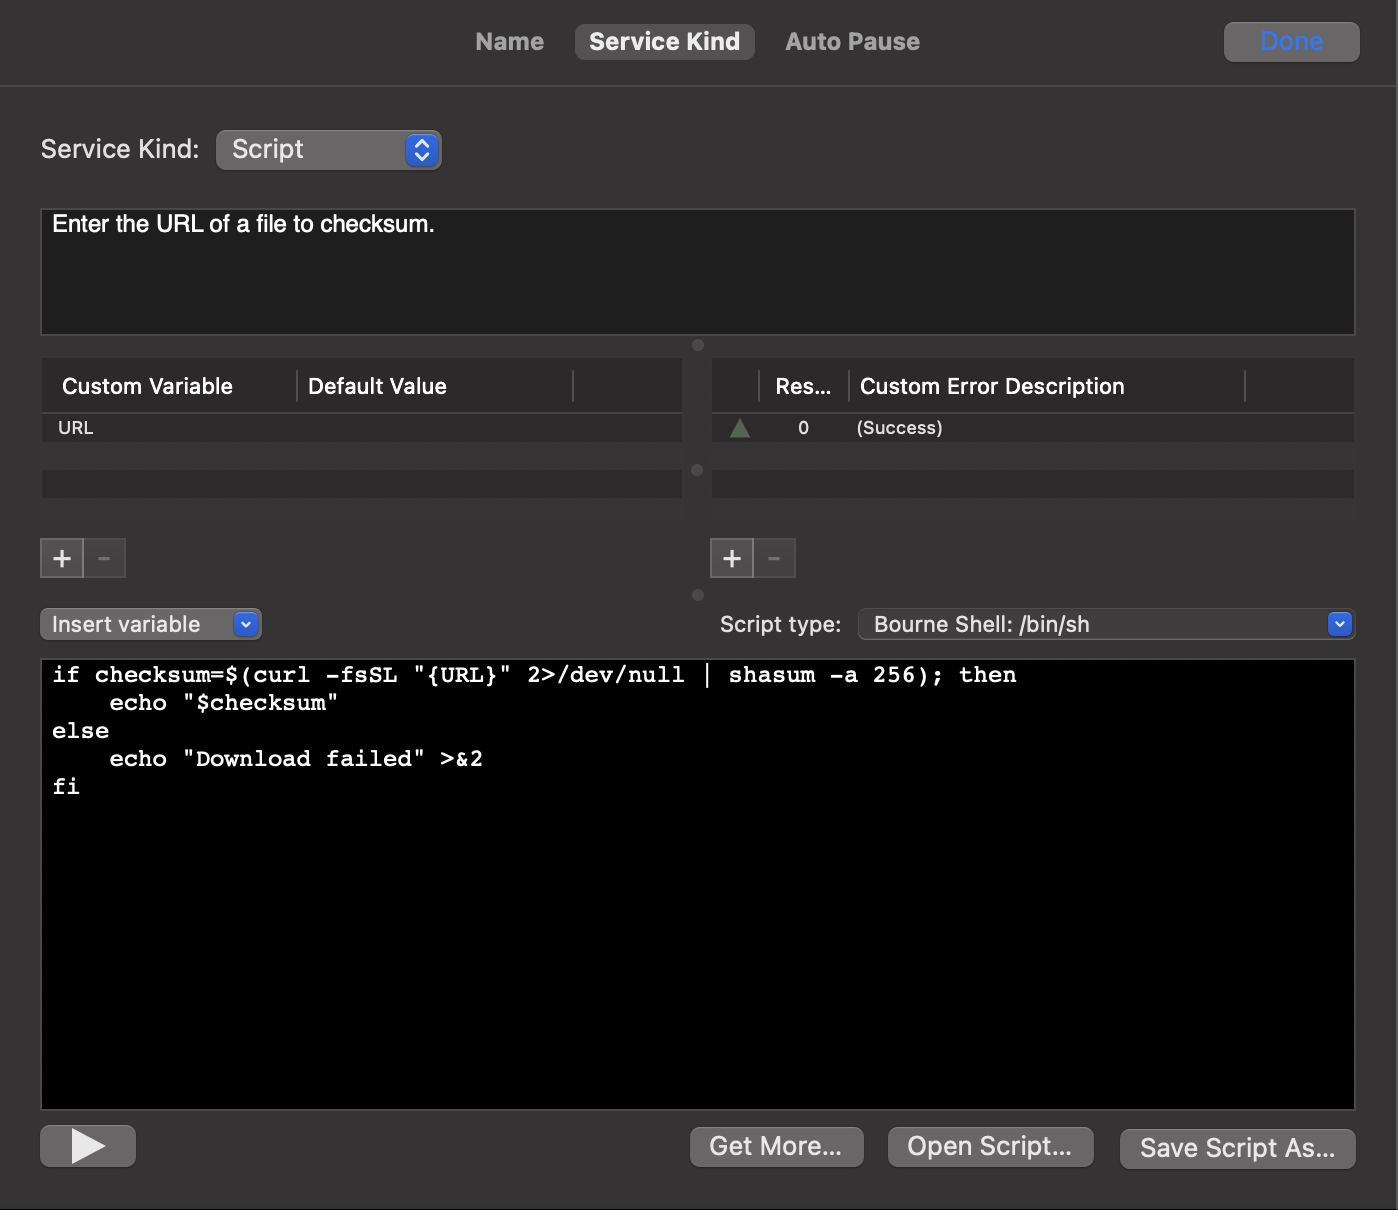Select the Service Kind tab

(664, 42)
